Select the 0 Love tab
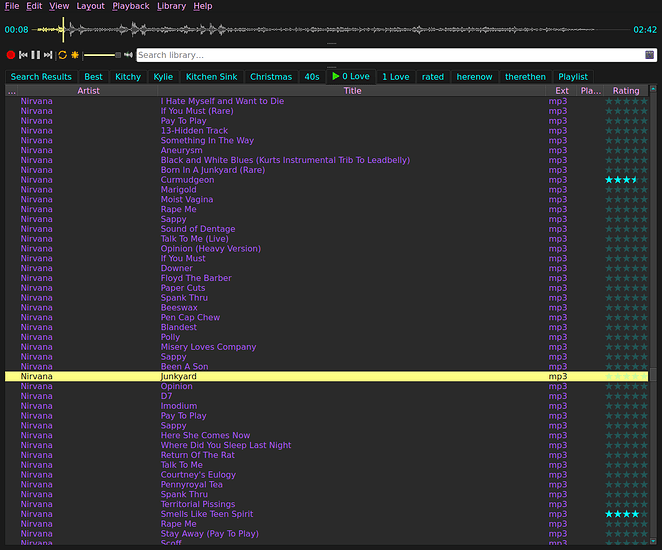 tap(351, 76)
